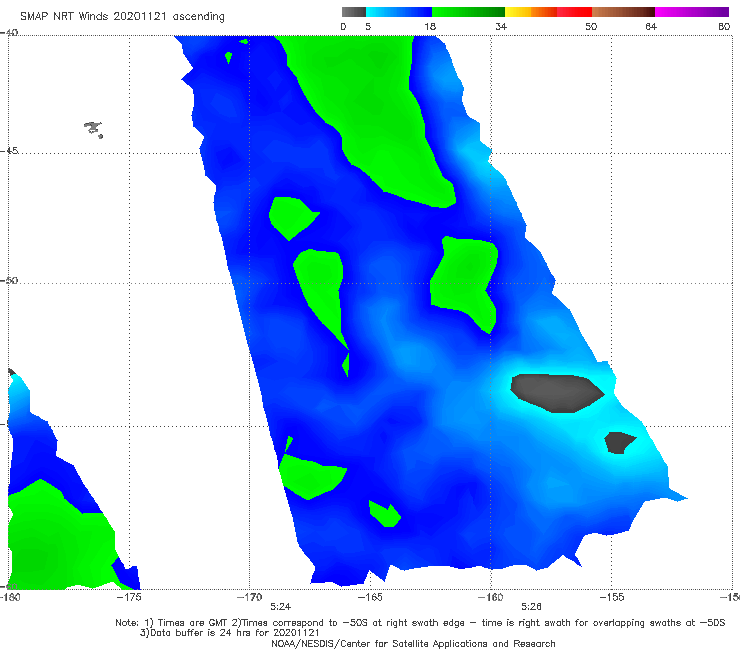740x650 pixels.
Task: Select the gray segment of the color bar
Action: click(x=354, y=12)
